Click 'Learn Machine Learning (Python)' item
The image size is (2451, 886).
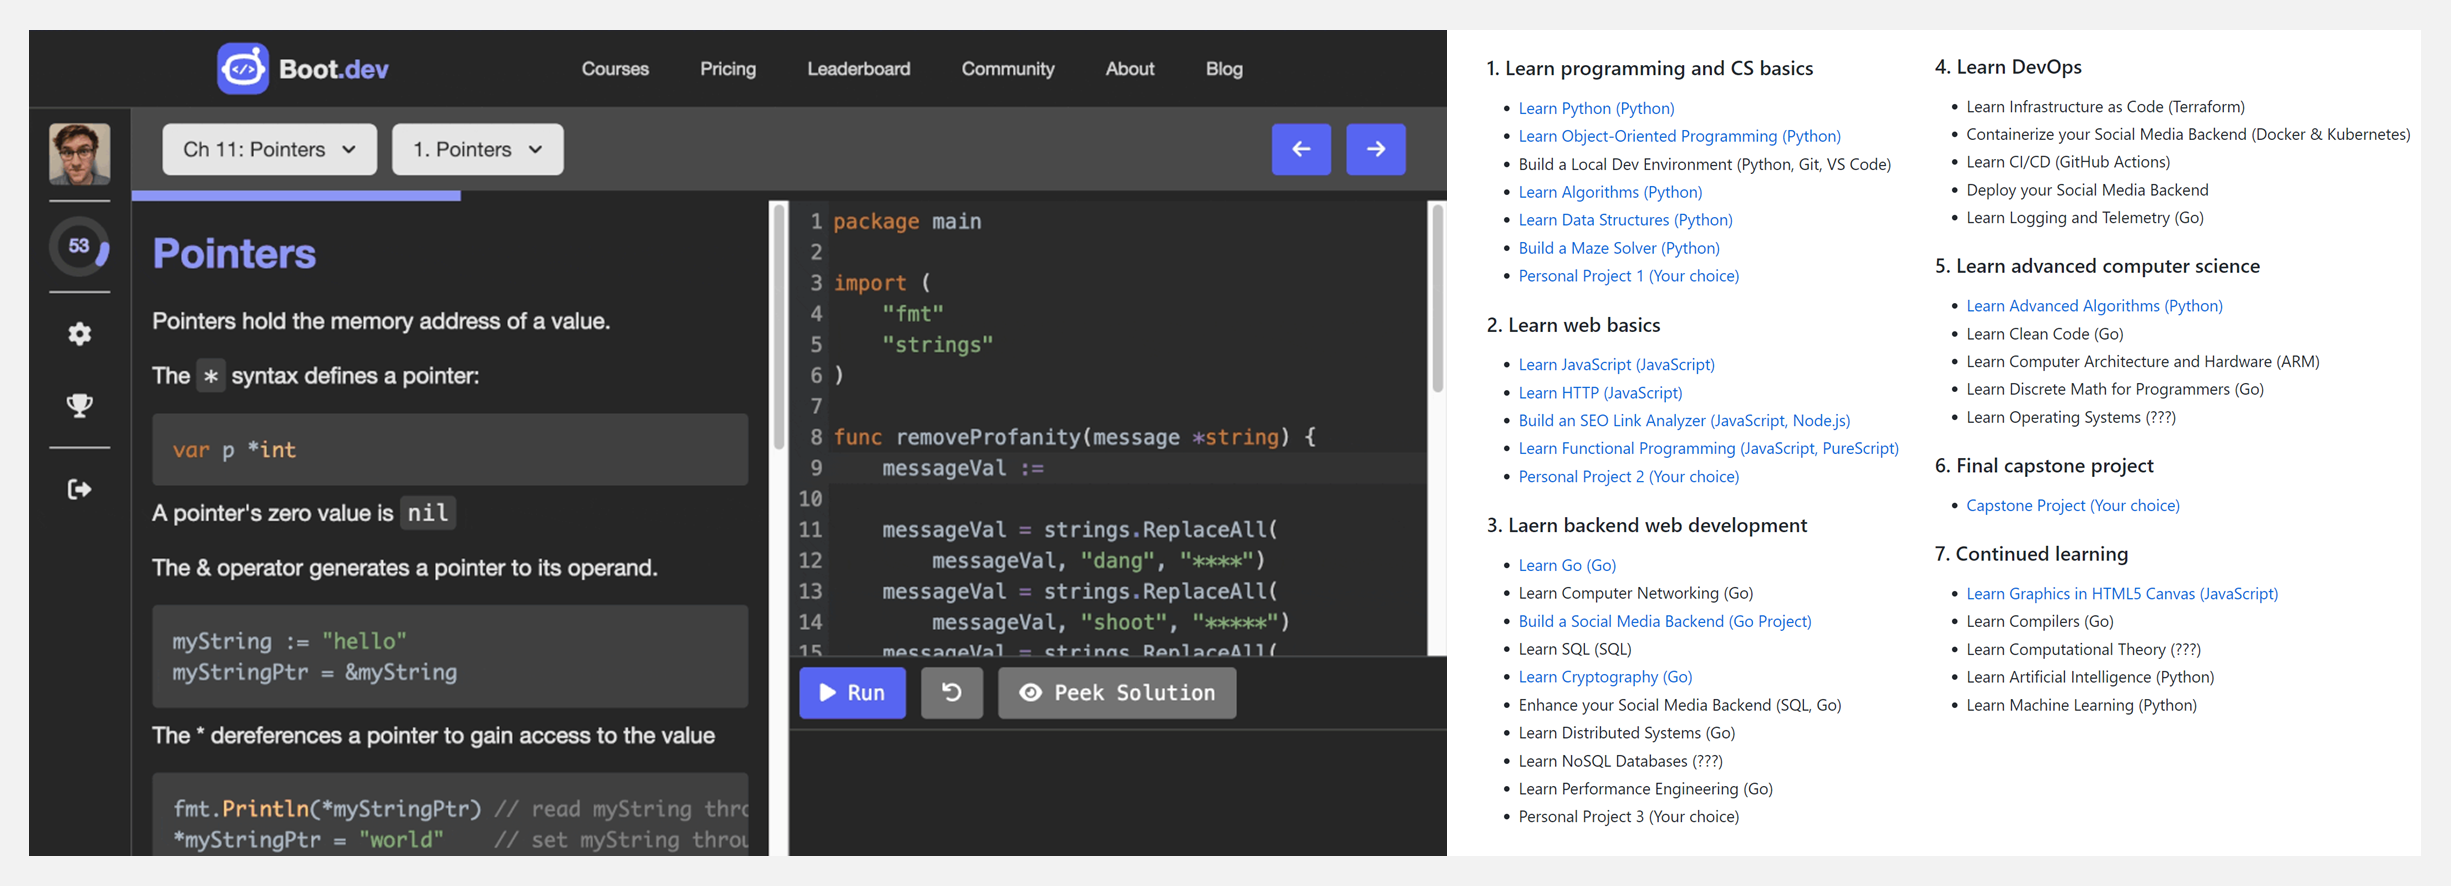(x=2081, y=705)
